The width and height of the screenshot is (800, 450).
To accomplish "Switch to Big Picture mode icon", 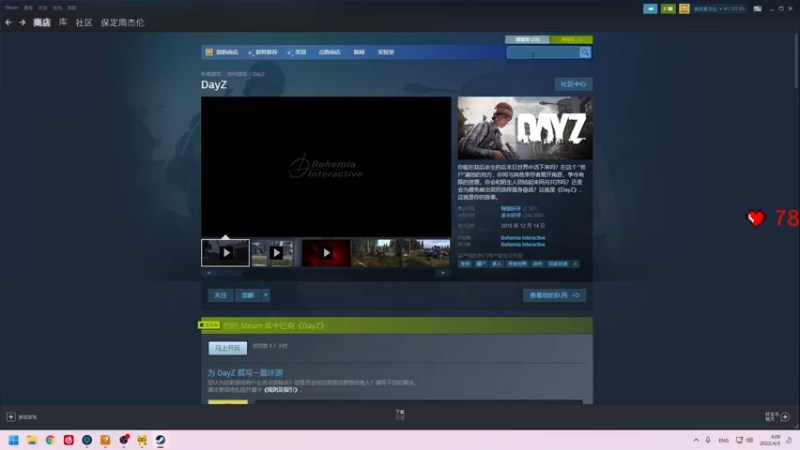I will tap(757, 9).
